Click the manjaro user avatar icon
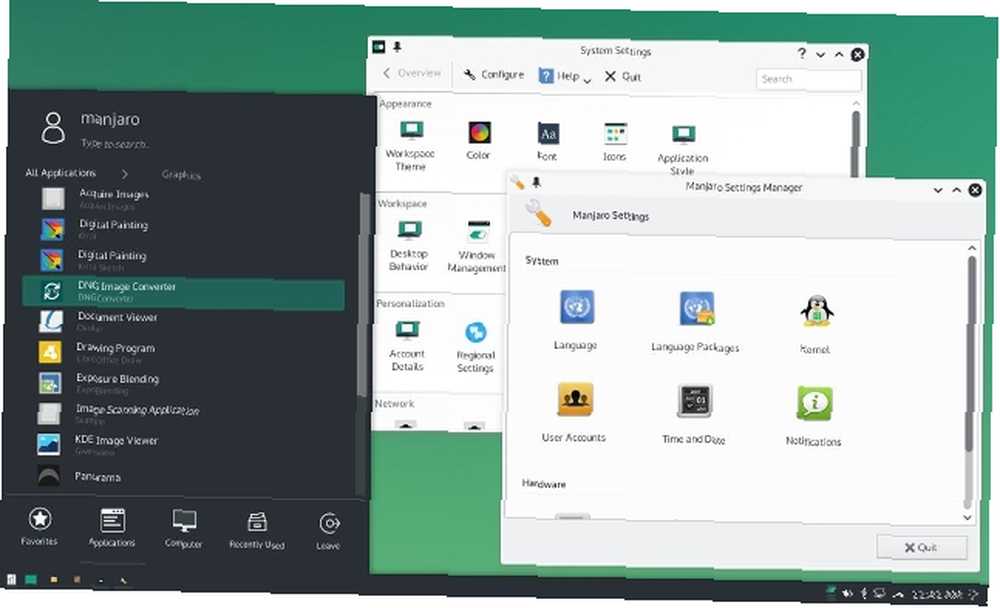 53,127
